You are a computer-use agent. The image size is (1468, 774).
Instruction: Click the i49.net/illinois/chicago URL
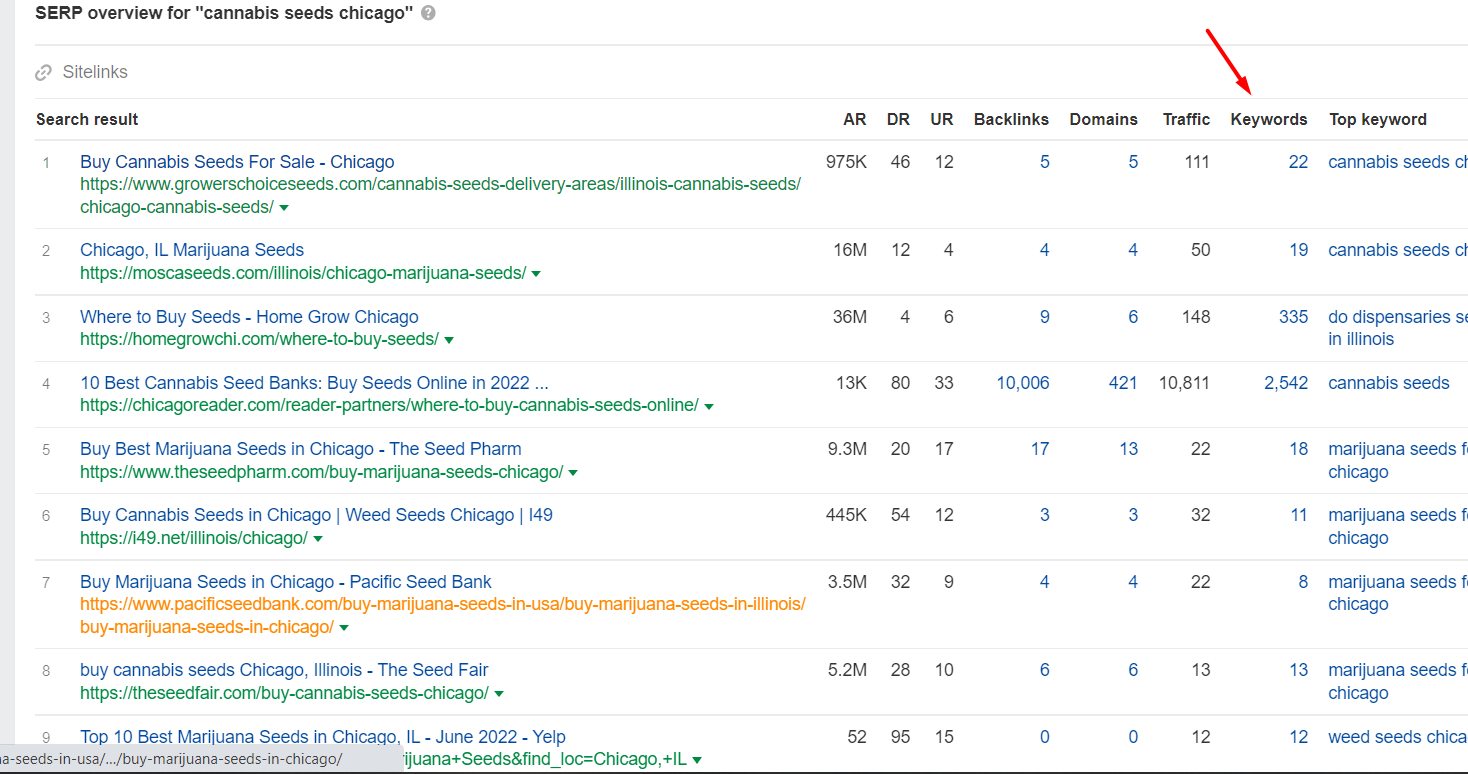click(194, 538)
